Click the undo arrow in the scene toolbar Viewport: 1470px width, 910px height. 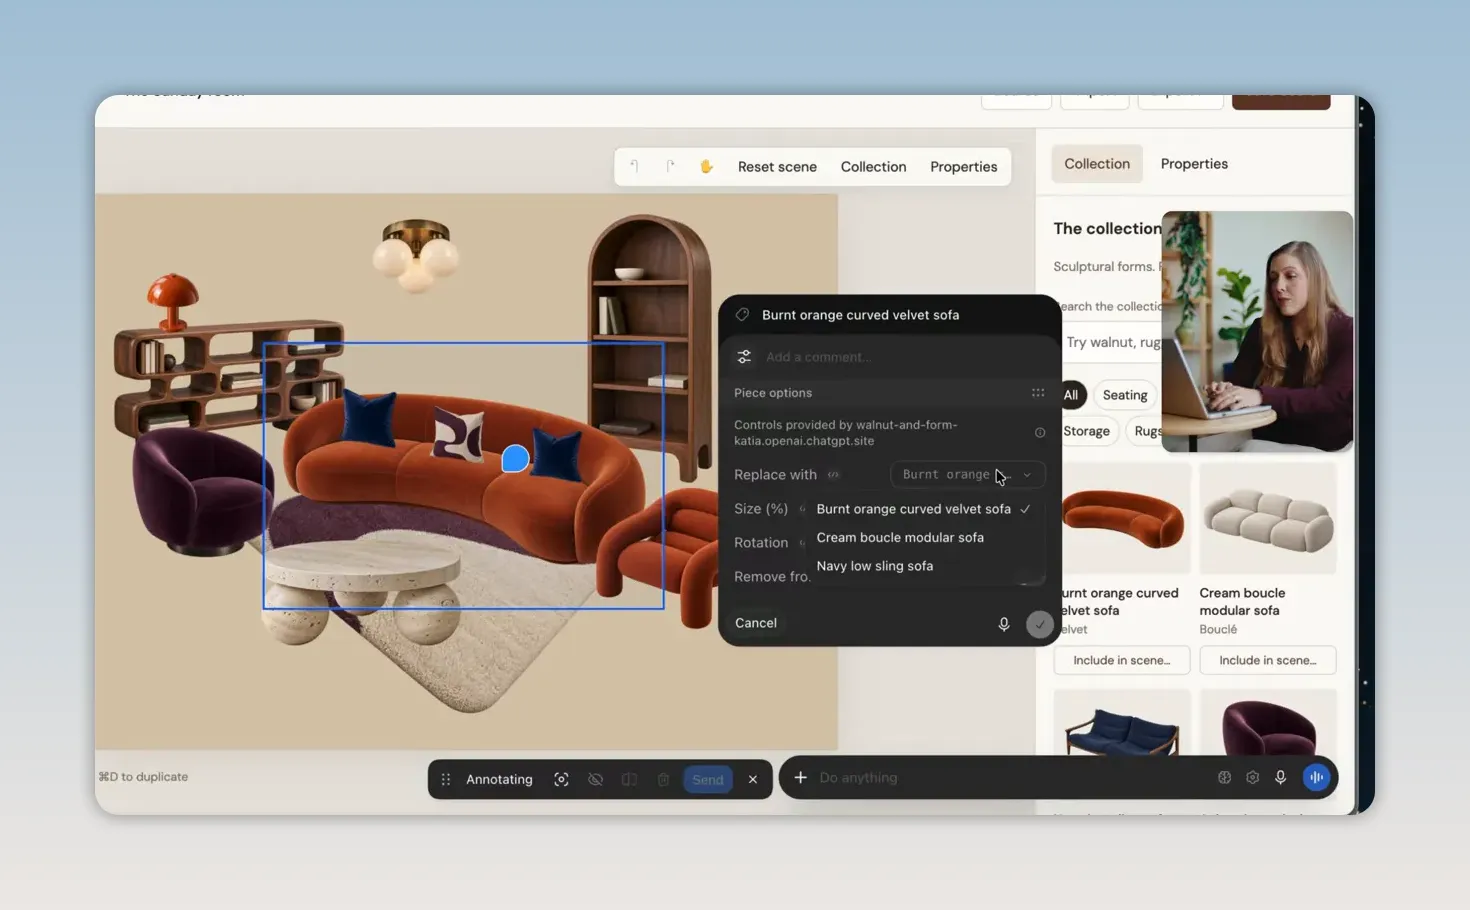click(x=634, y=166)
